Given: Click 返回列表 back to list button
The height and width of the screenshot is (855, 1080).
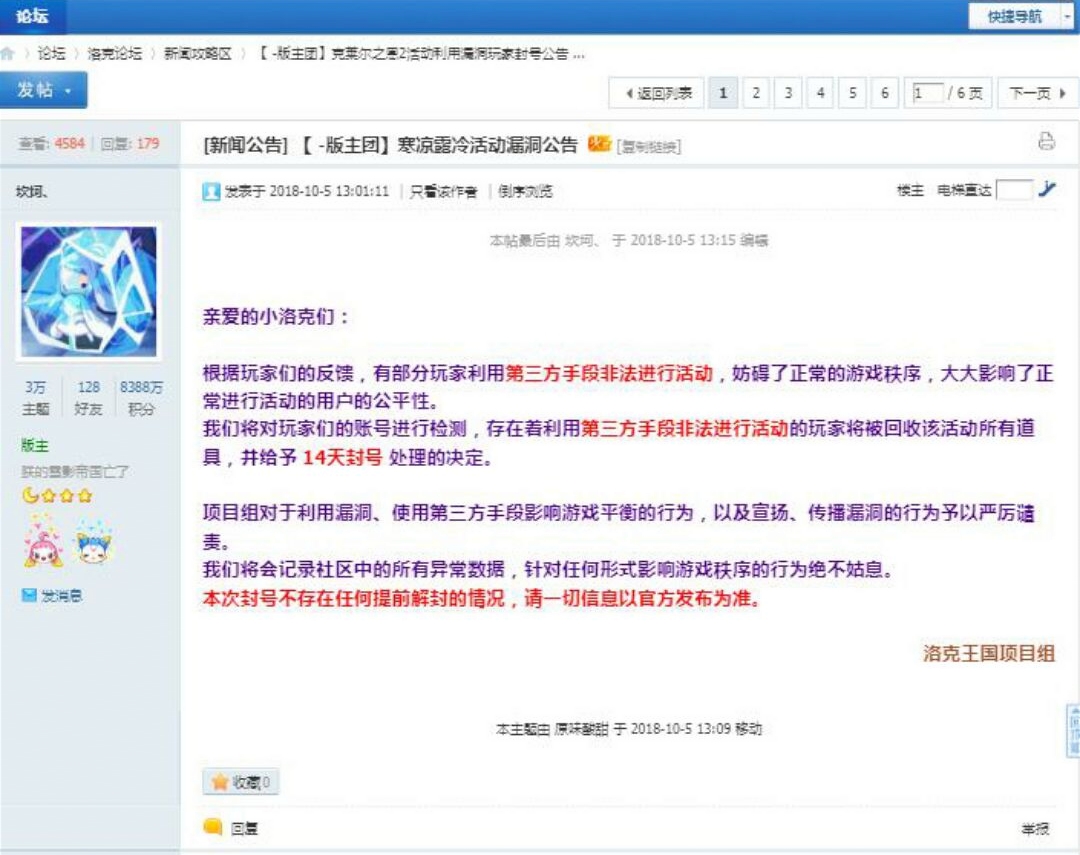Looking at the screenshot, I should pos(656,93).
